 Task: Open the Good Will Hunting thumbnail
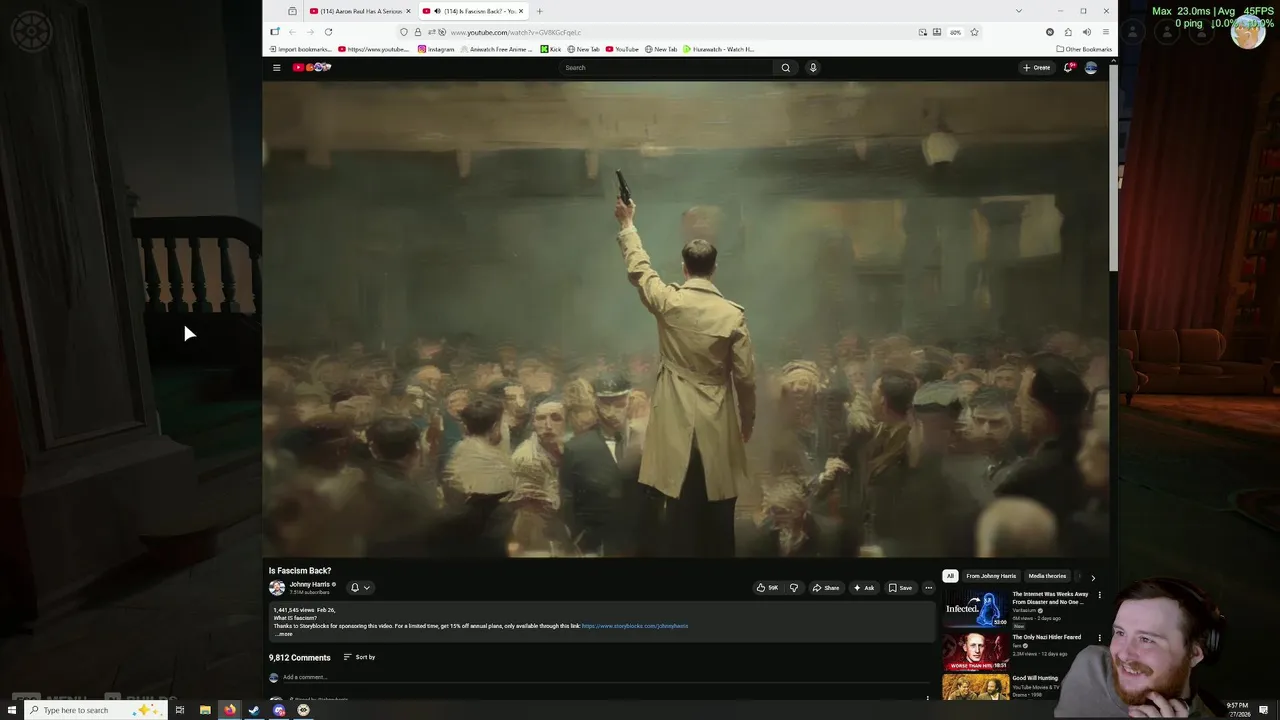tap(976, 687)
